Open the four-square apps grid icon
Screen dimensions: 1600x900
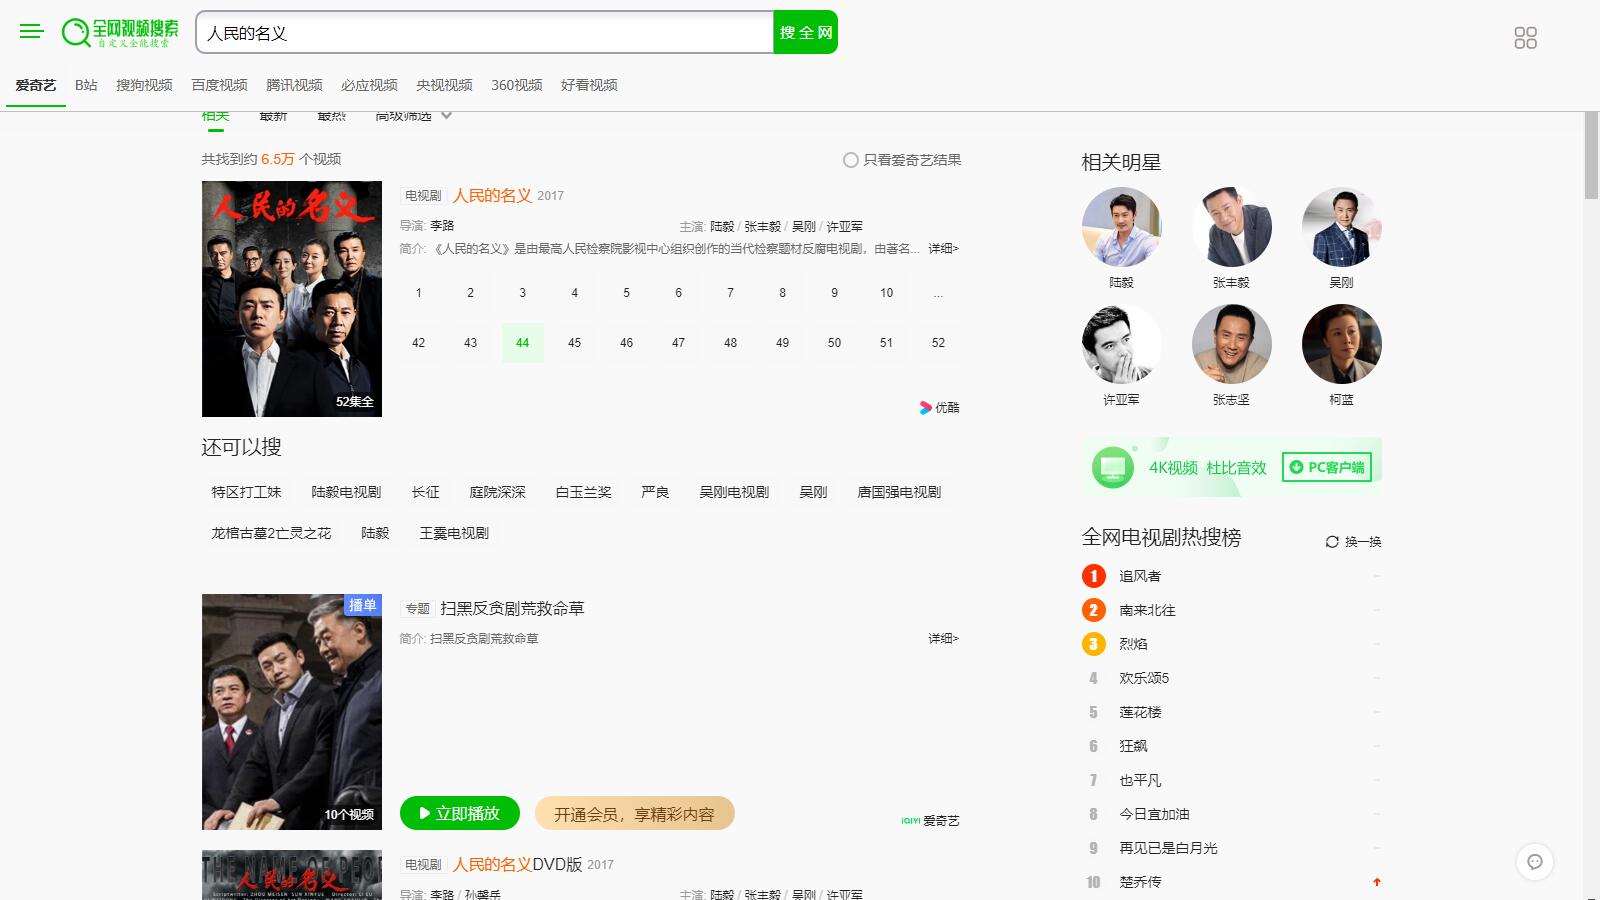coord(1525,38)
